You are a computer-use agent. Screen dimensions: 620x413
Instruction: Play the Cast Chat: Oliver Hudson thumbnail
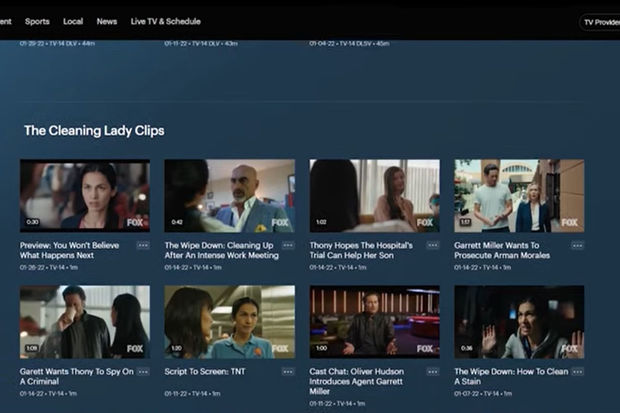[x=374, y=322]
